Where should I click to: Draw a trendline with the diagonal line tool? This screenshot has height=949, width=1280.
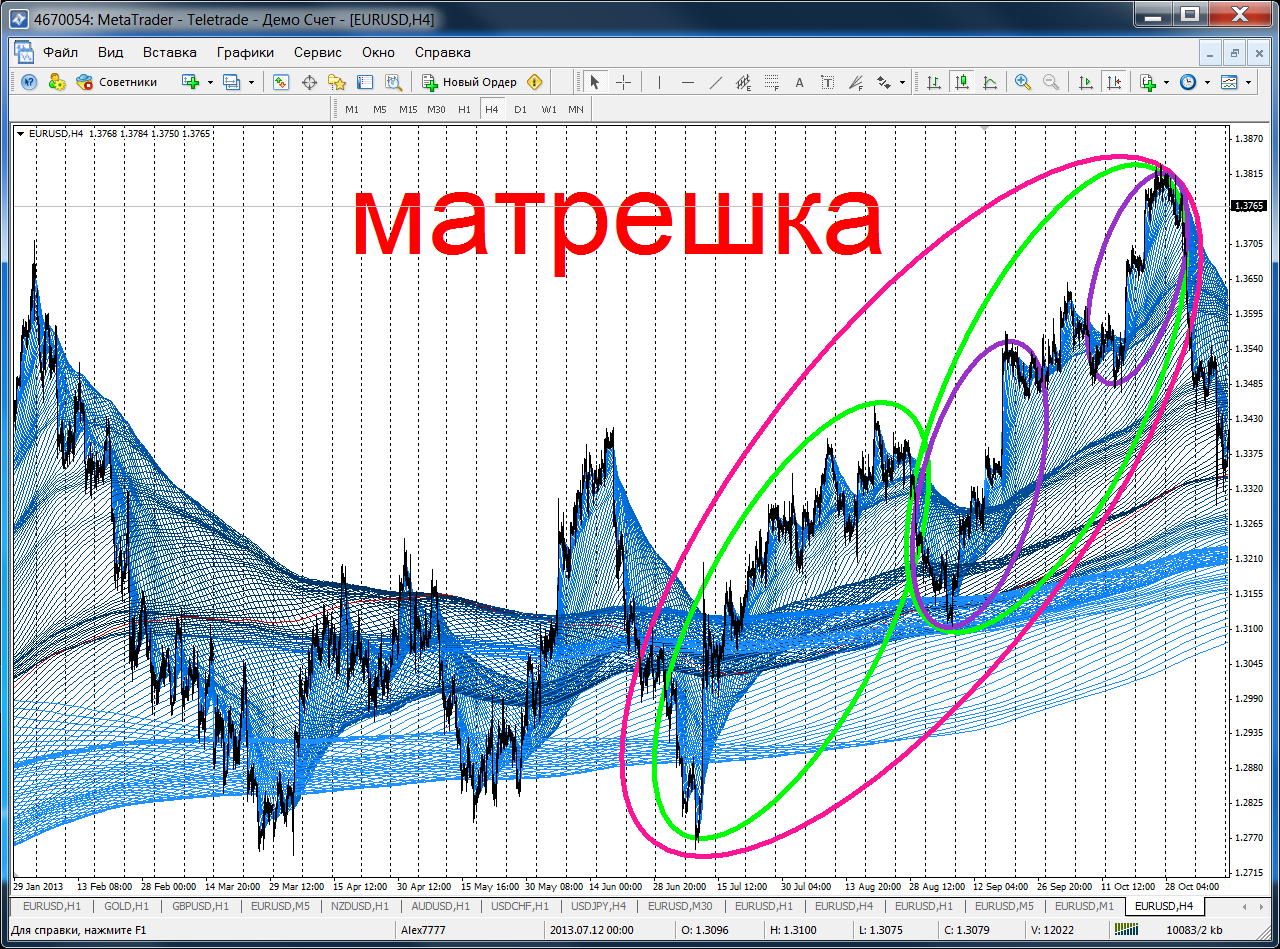(x=715, y=82)
